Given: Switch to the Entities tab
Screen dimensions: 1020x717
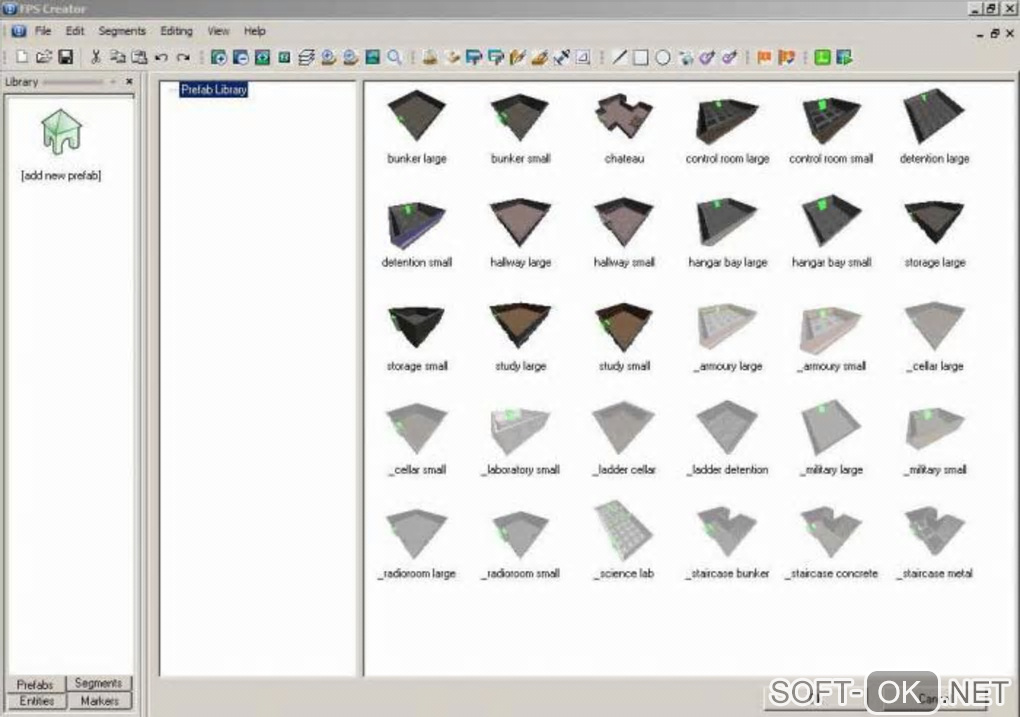Looking at the screenshot, I should pyautogui.click(x=36, y=701).
